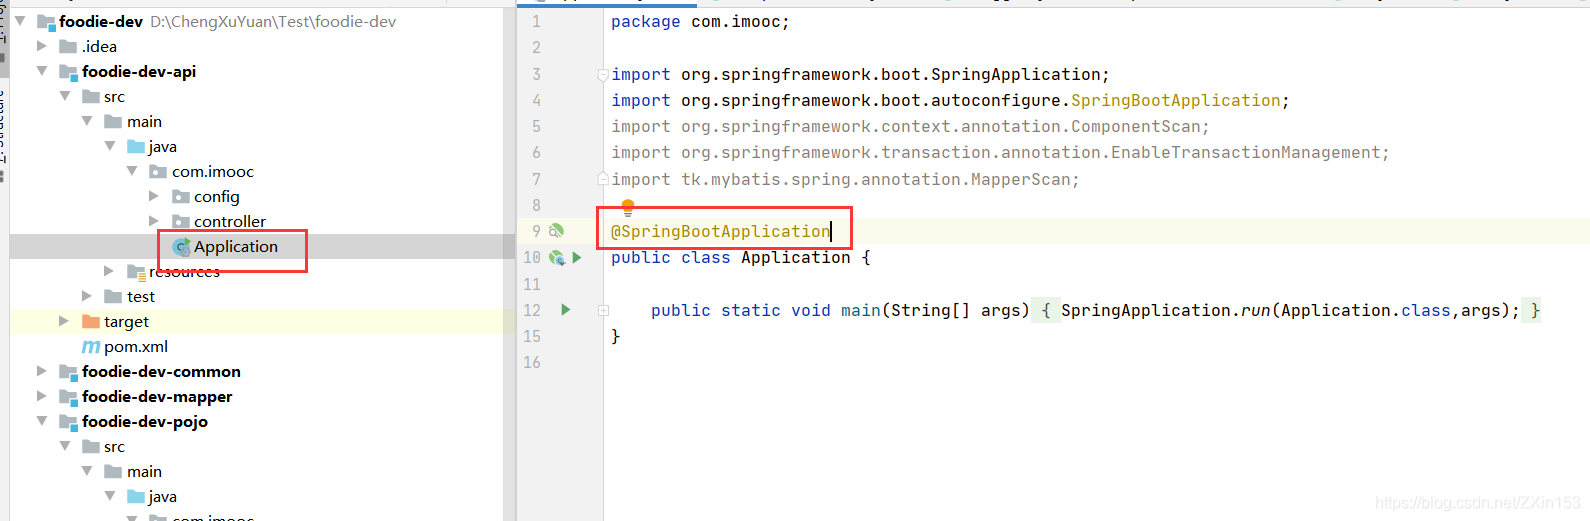Click the ComponentScan import on line 5
Viewport: 1590px width, 521px height.
tap(910, 127)
